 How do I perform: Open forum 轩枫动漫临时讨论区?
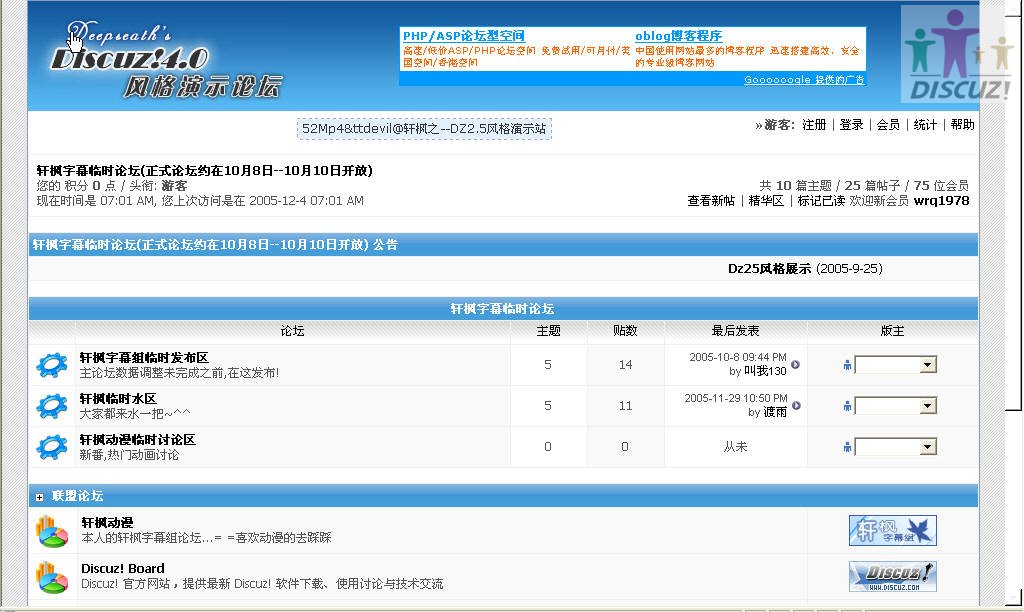point(137,440)
